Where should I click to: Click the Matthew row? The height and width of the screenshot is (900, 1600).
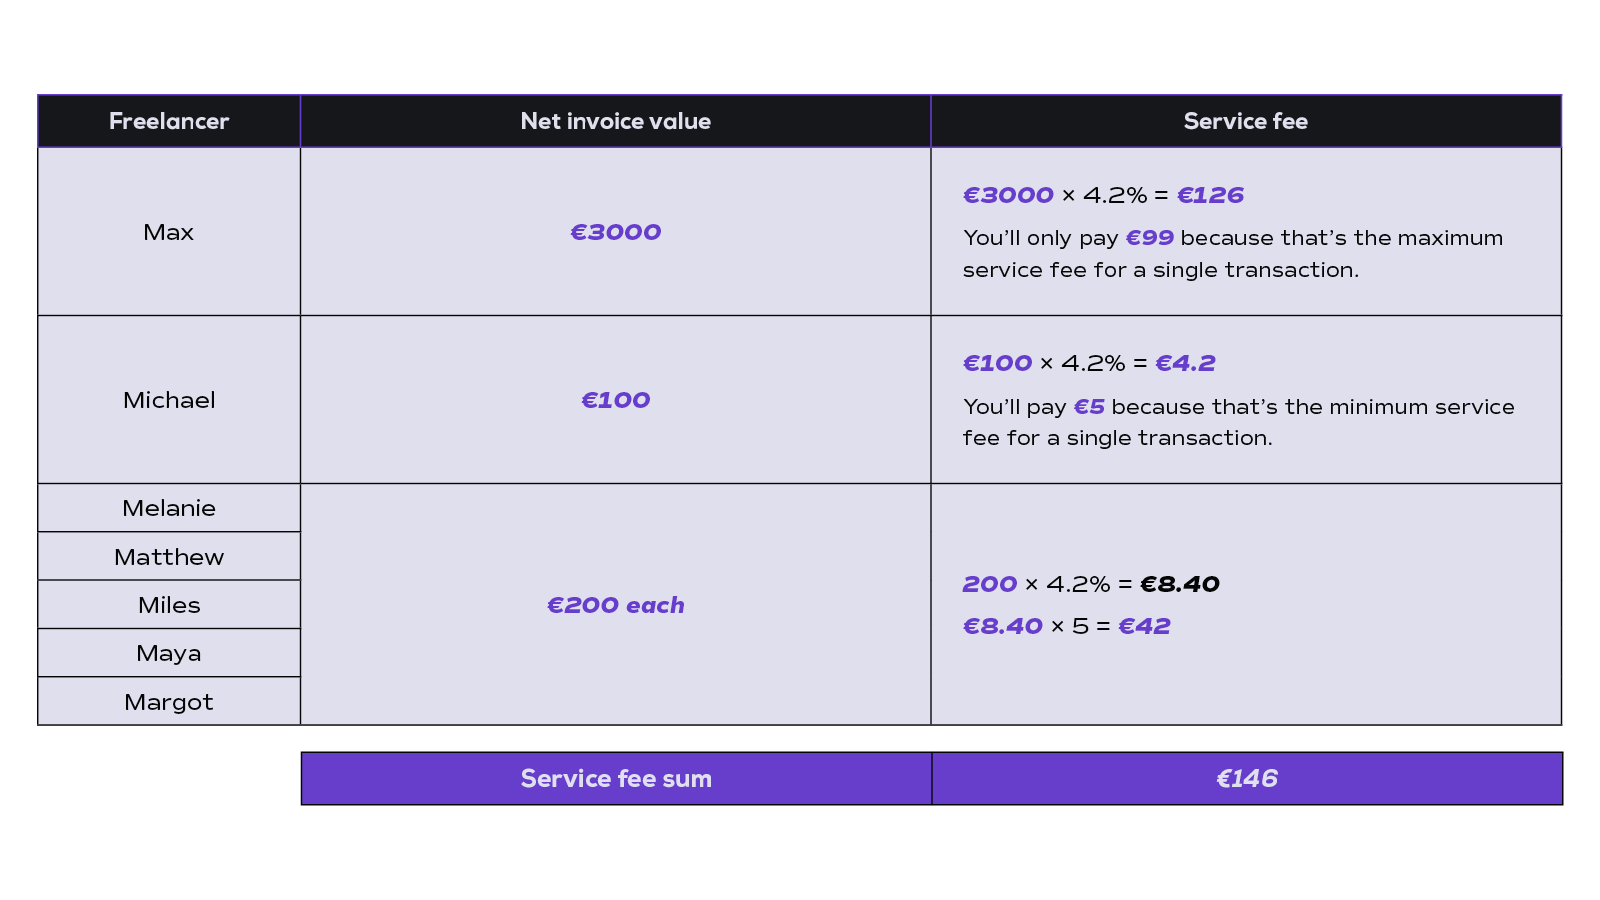point(169,557)
